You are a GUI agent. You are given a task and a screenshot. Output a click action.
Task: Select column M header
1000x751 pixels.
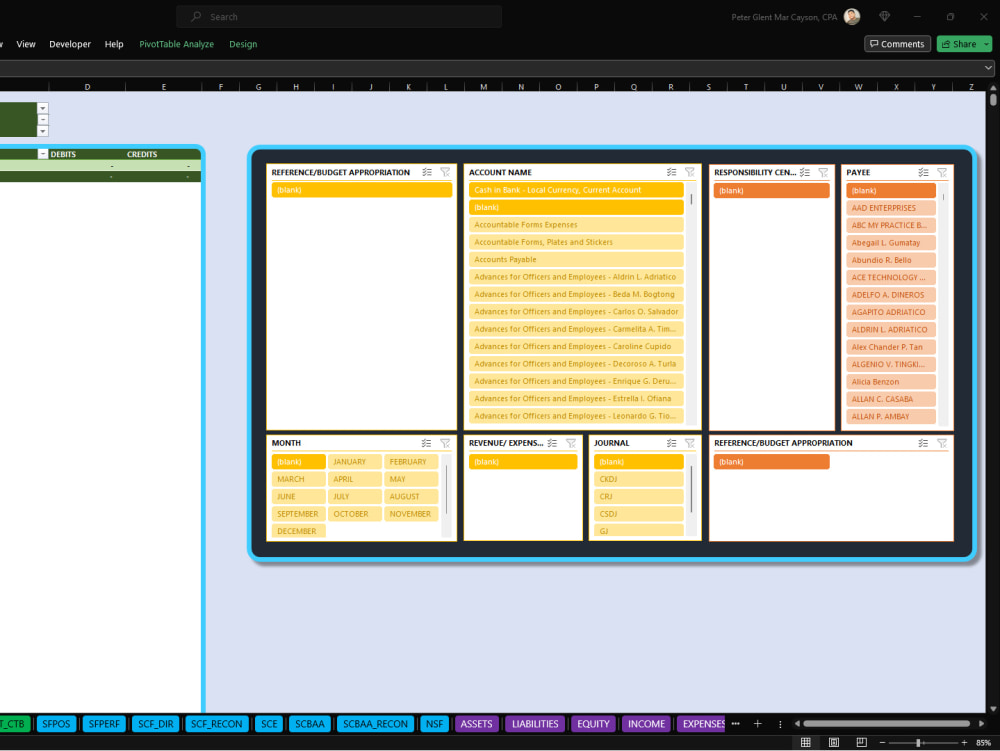click(x=483, y=87)
